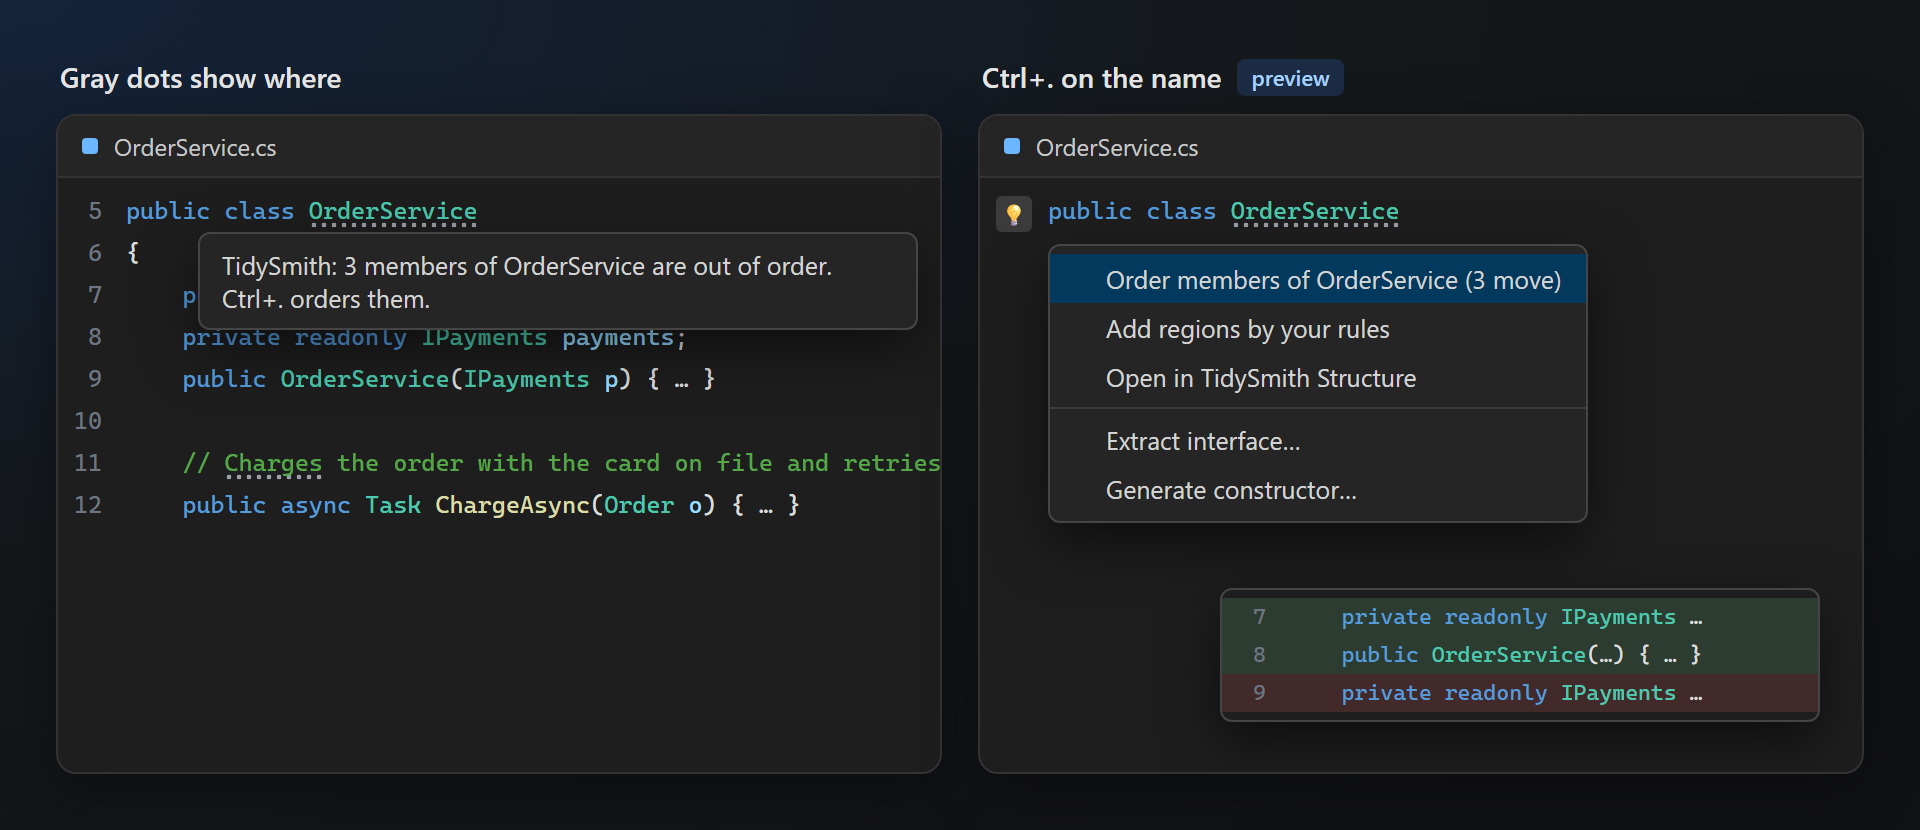
Task: Choose Extract interface... option
Action: pyautogui.click(x=1317, y=441)
